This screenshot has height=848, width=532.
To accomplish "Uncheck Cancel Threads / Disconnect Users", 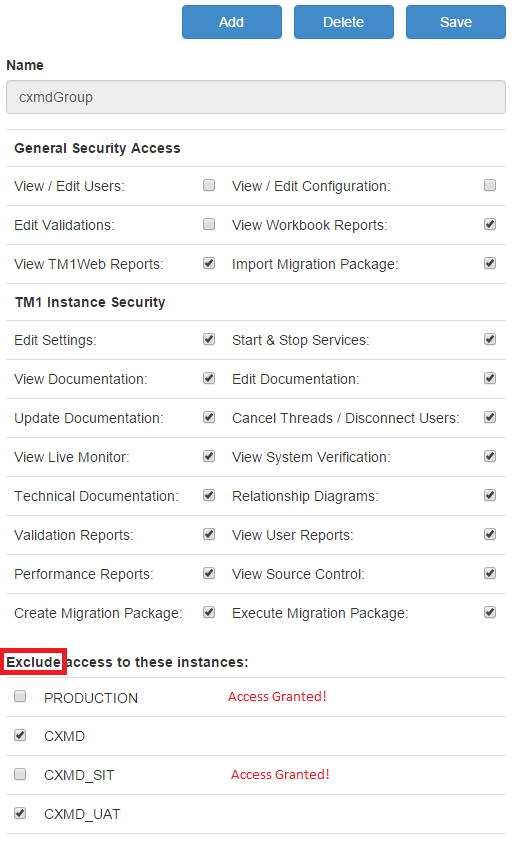I will pyautogui.click(x=490, y=418).
